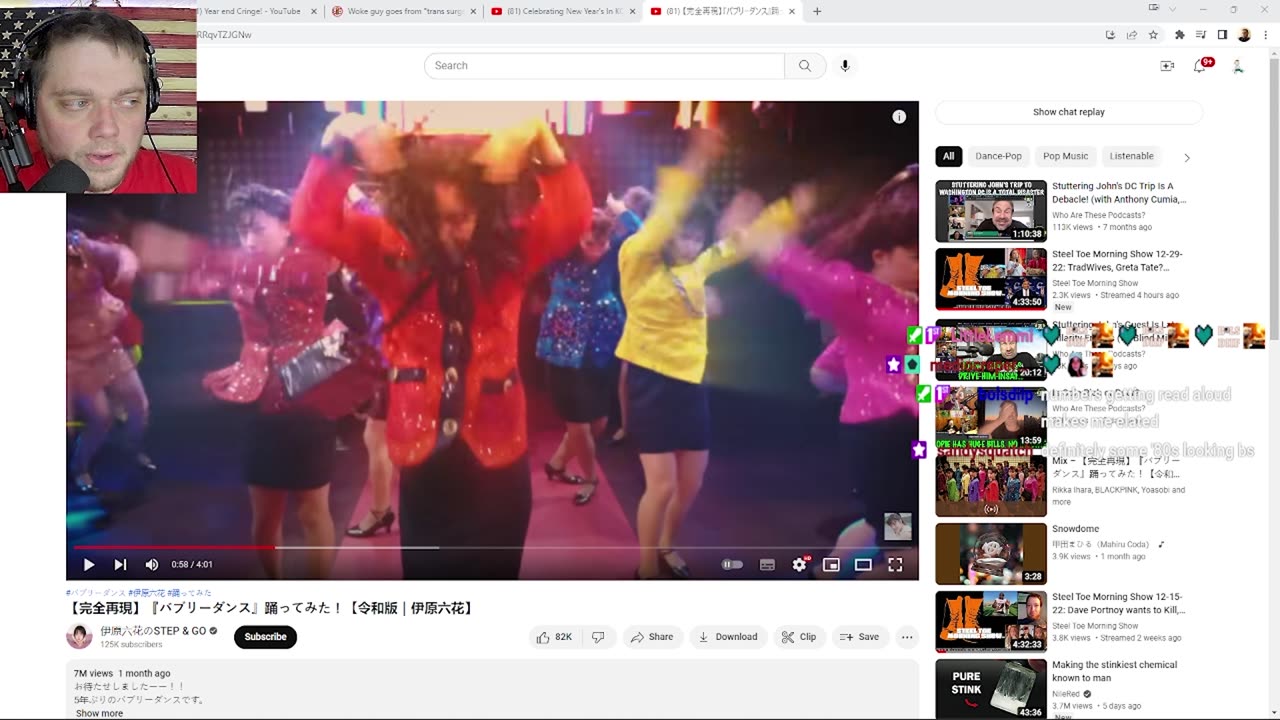Screen dimensions: 1280x720
Task: Close the Year end Cringe tab
Action: 313,11
